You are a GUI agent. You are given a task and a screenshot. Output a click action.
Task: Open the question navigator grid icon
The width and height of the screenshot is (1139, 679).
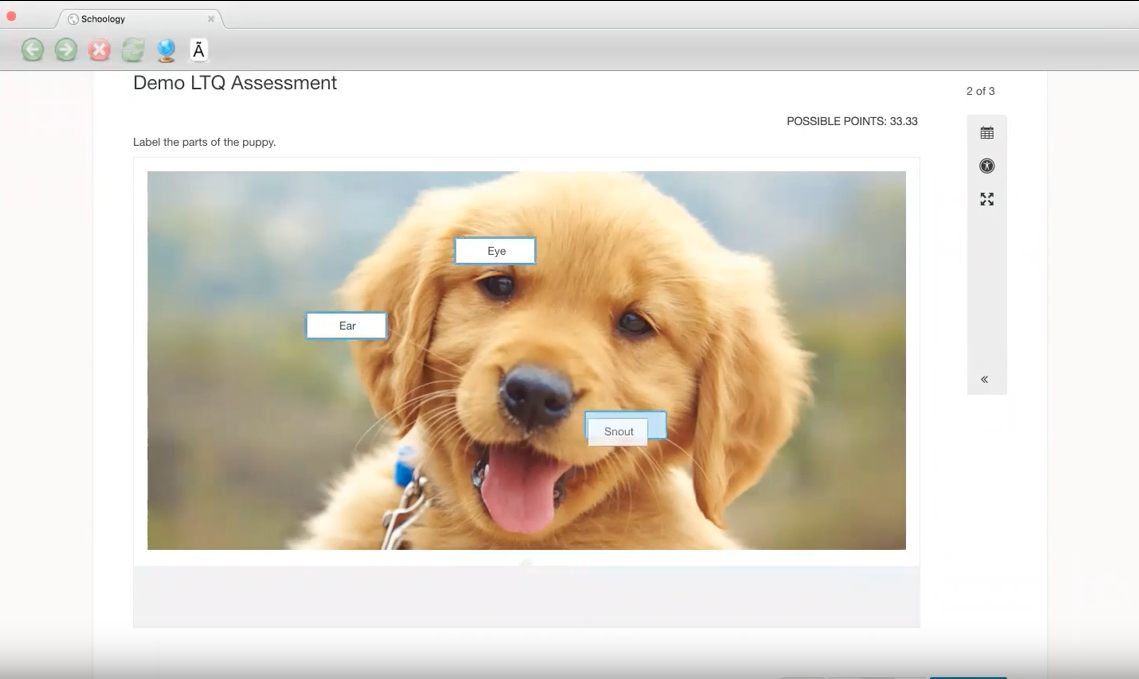click(x=987, y=133)
